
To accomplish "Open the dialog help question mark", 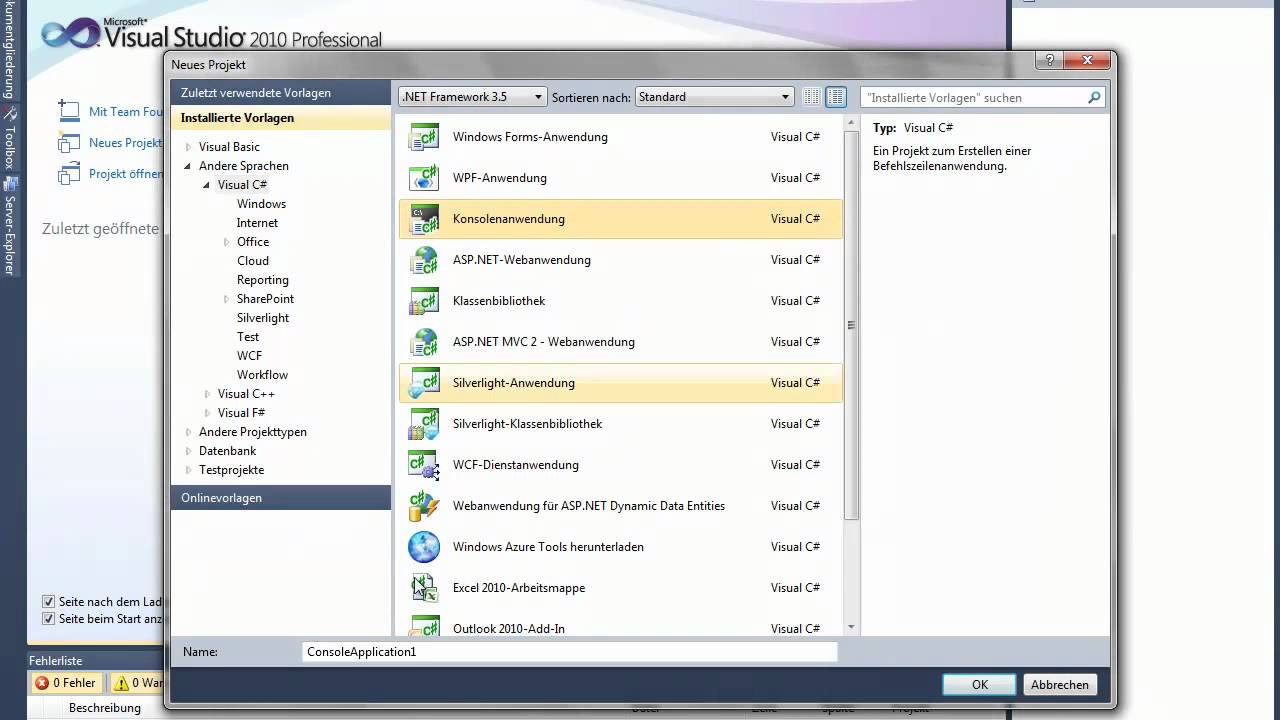I will 1049,61.
